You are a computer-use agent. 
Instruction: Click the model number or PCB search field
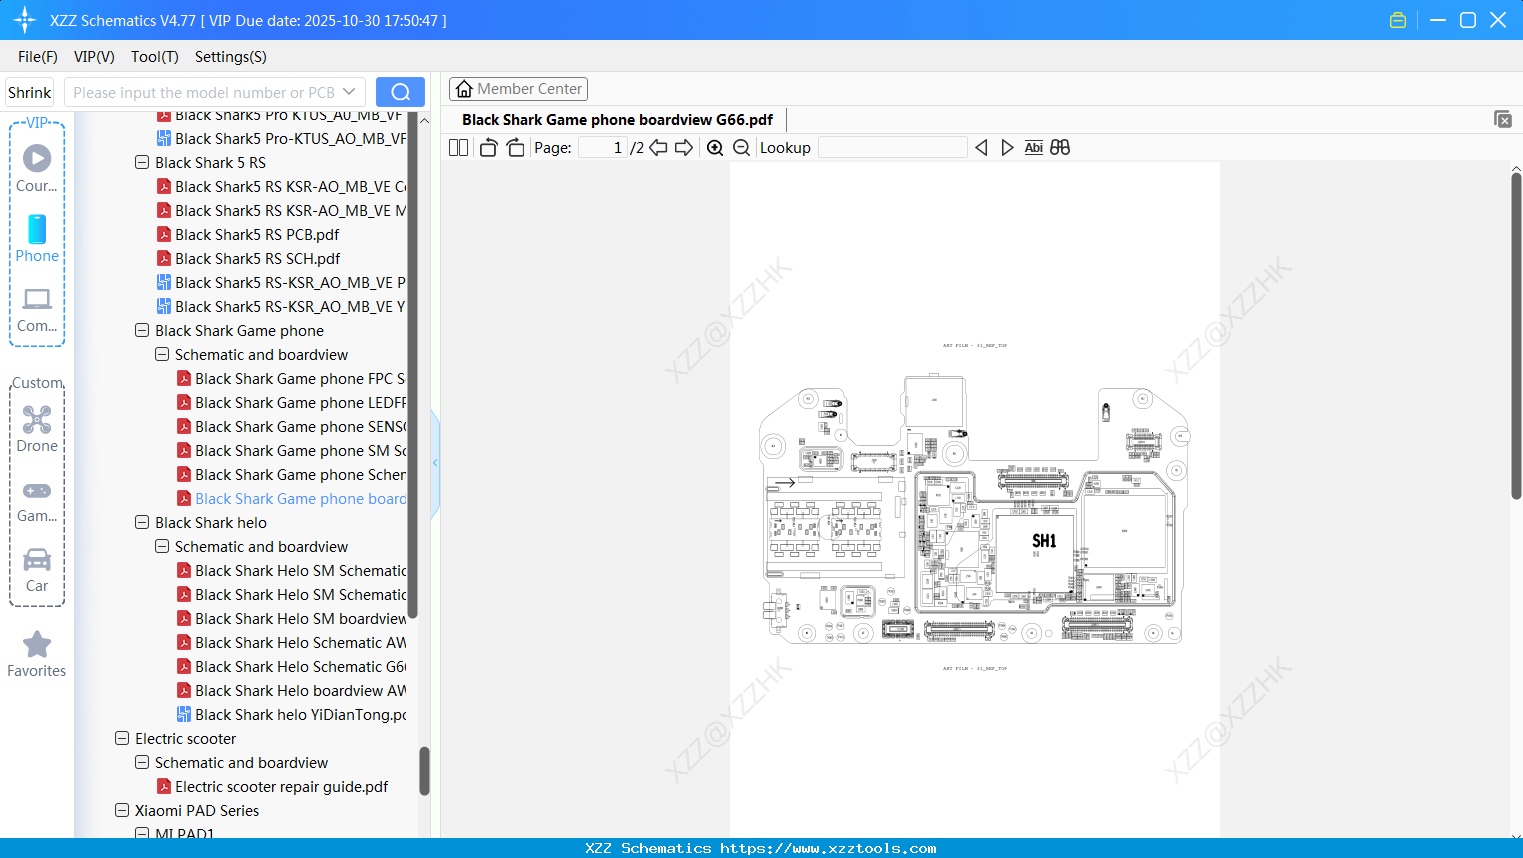point(202,92)
